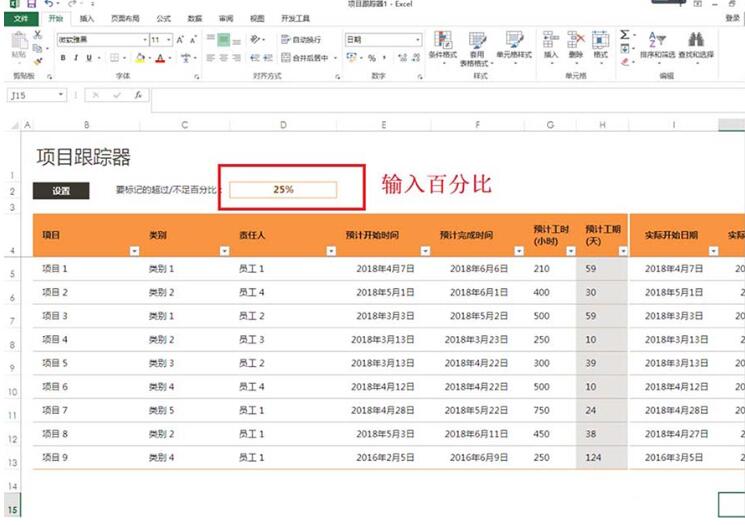
Task: Toggle align text right
Action: (237, 58)
